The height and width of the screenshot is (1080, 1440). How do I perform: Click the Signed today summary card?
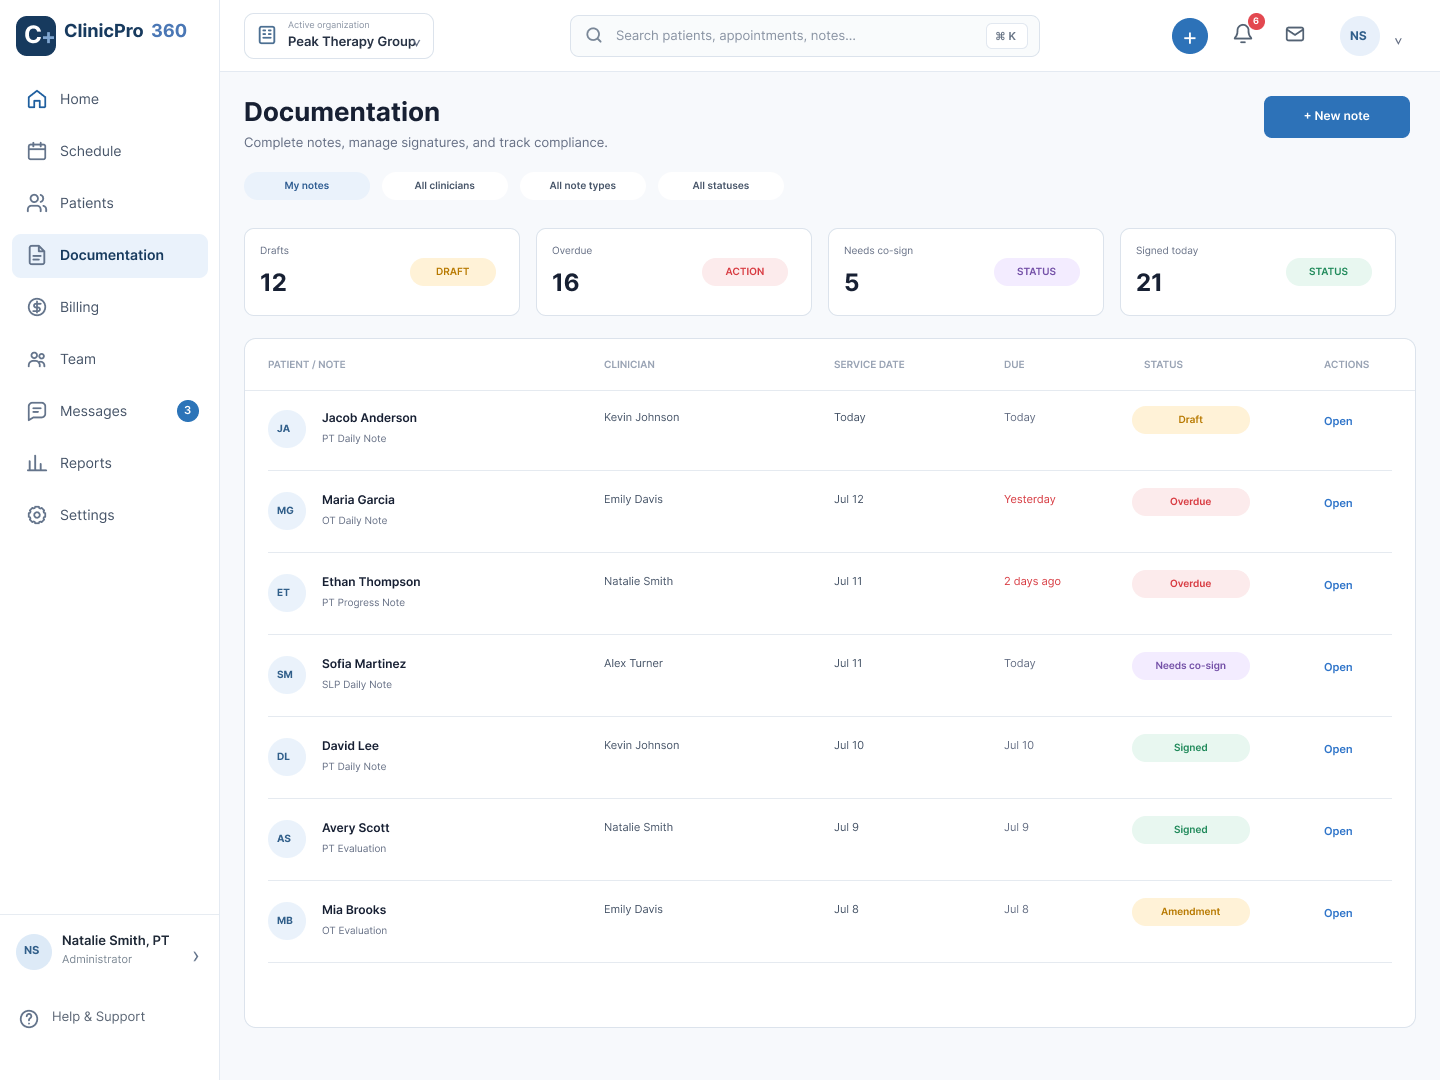tap(1258, 272)
